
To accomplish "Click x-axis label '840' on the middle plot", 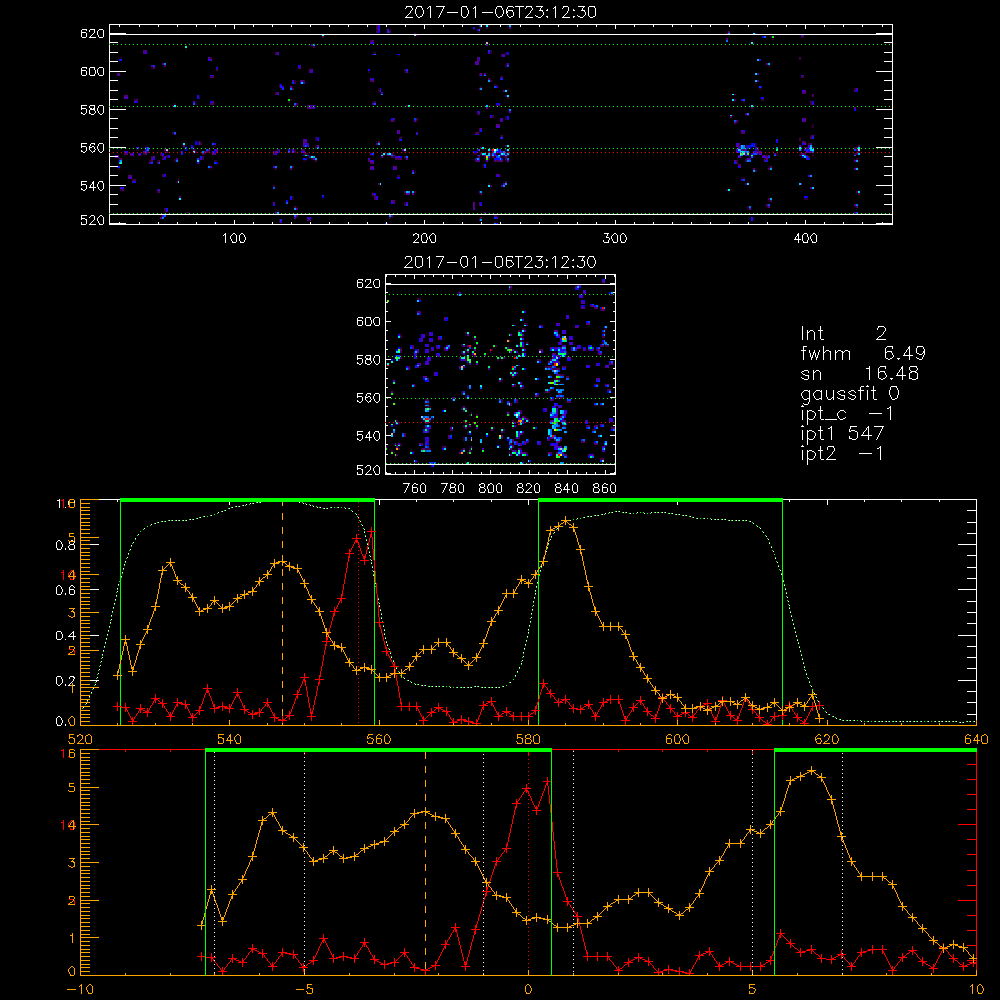I will [x=566, y=489].
